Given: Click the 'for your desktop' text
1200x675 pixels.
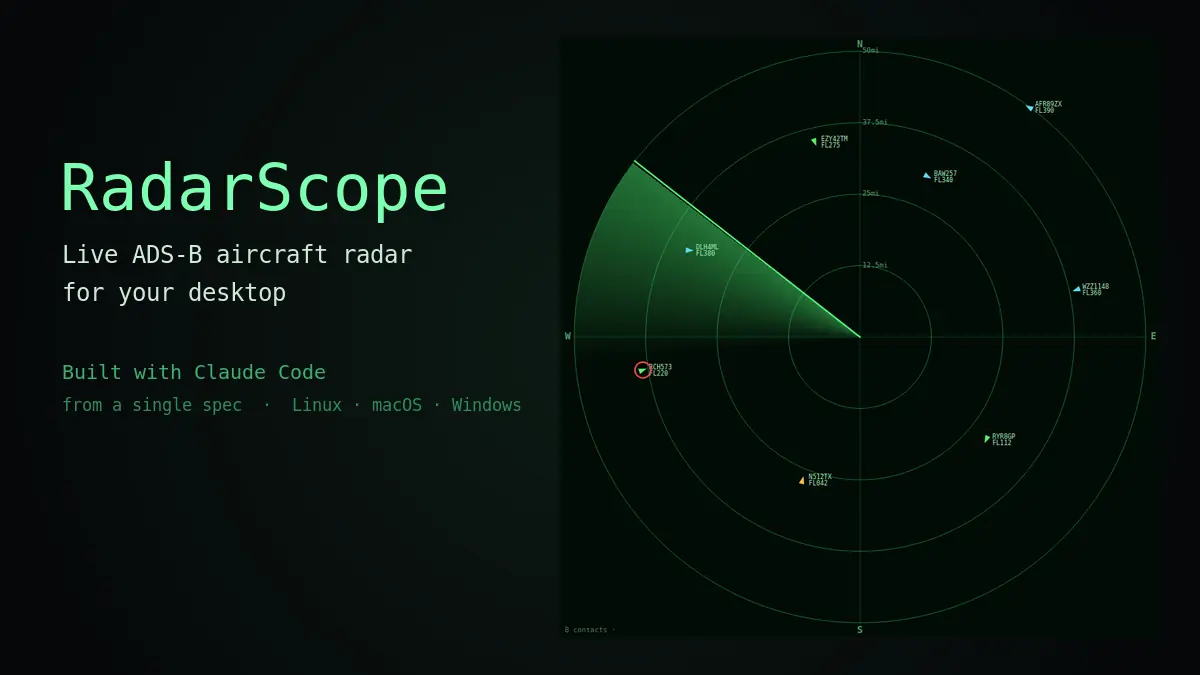Looking at the screenshot, I should 174,293.
